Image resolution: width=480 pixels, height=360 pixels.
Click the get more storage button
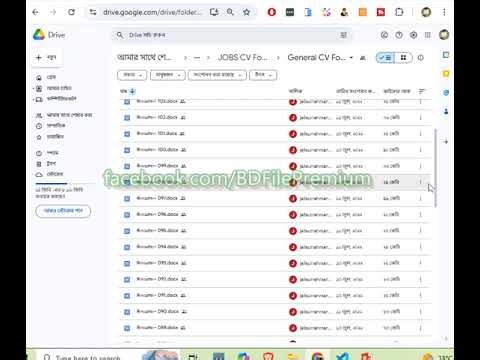tap(63, 211)
